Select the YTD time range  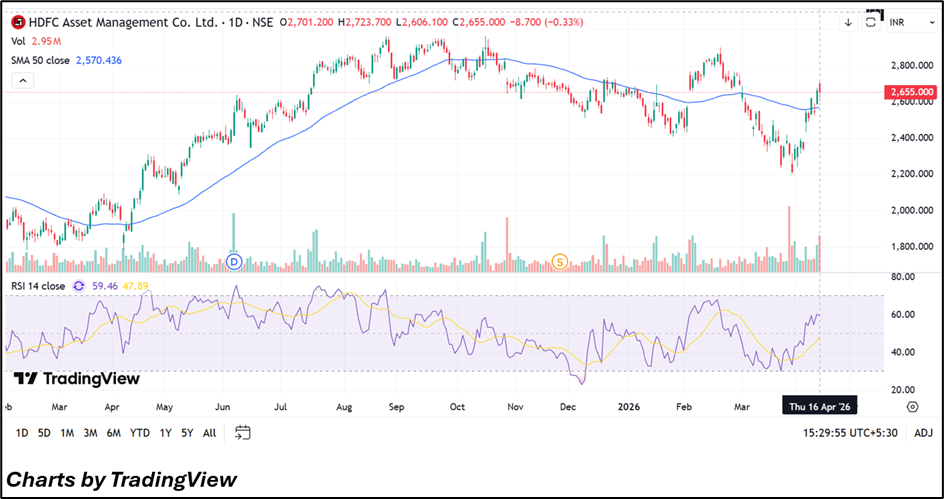[140, 433]
